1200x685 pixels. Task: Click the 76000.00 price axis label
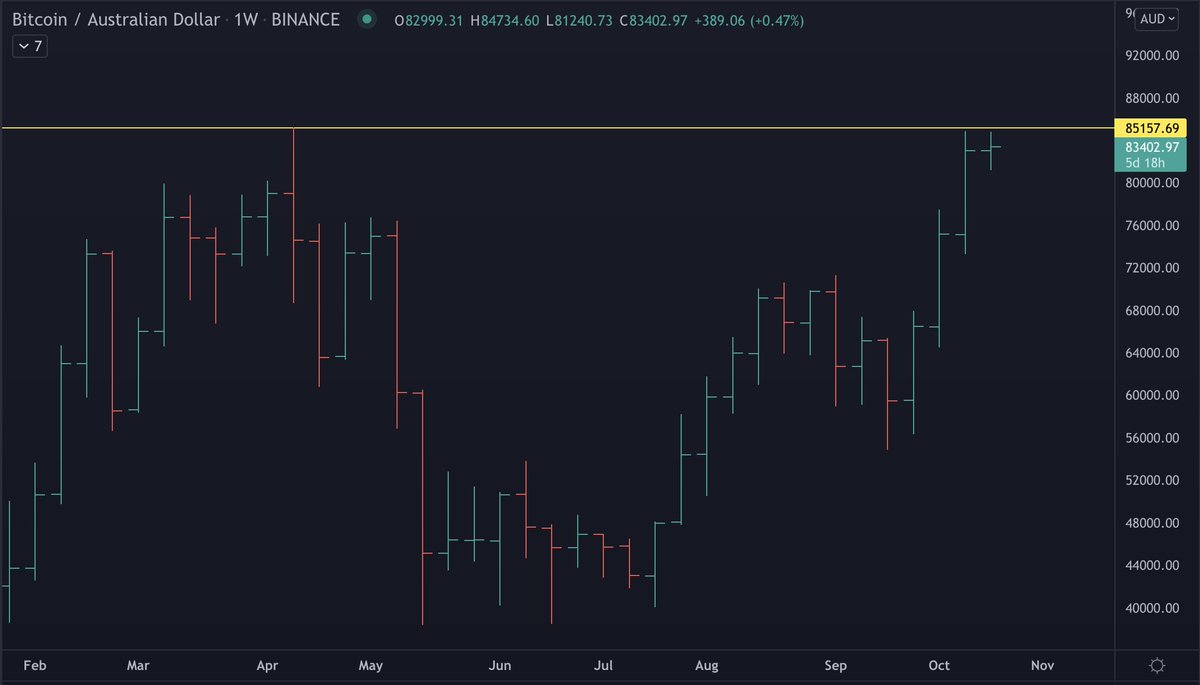1153,226
